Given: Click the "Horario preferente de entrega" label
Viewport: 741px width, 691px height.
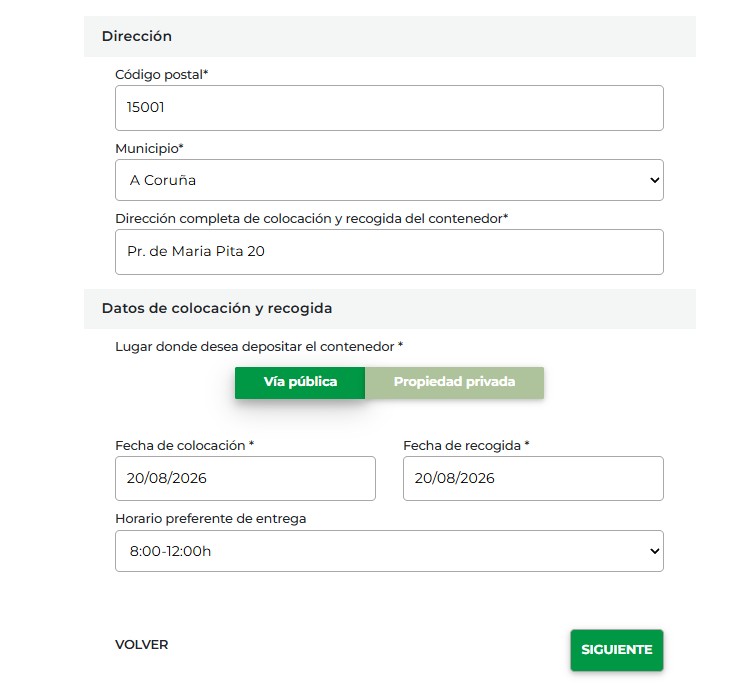Looking at the screenshot, I should pyautogui.click(x=211, y=518).
